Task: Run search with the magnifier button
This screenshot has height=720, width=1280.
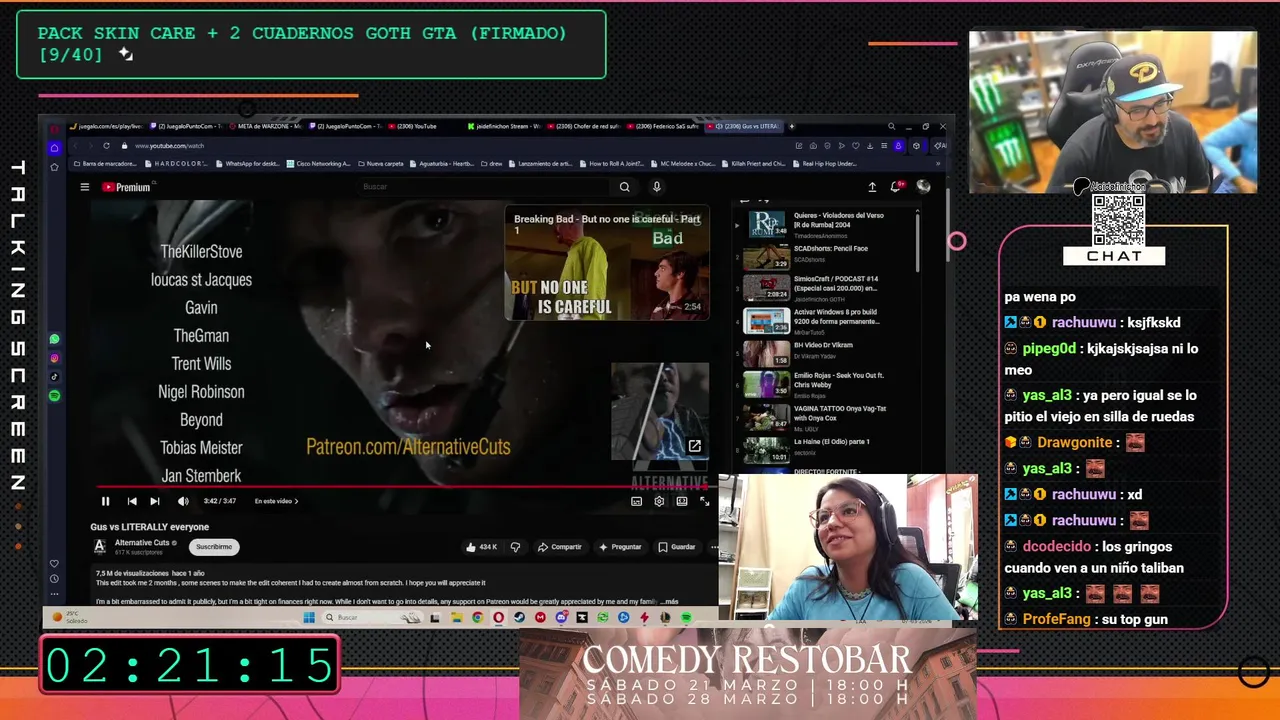Action: [x=624, y=187]
